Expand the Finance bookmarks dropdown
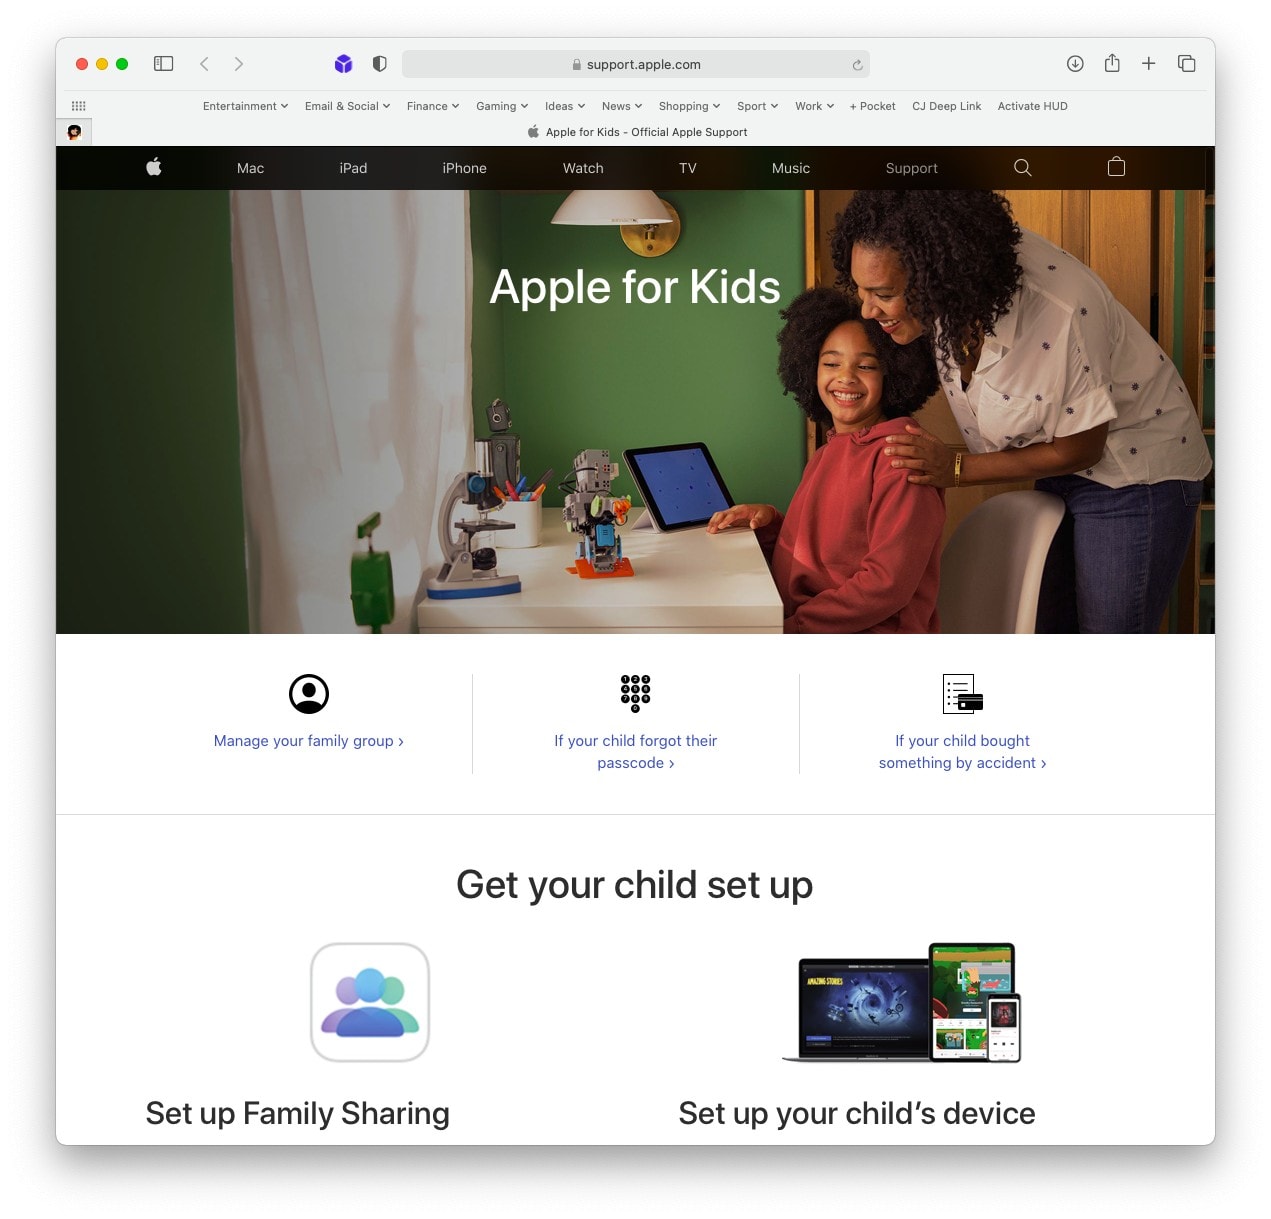1271x1219 pixels. coord(433,106)
